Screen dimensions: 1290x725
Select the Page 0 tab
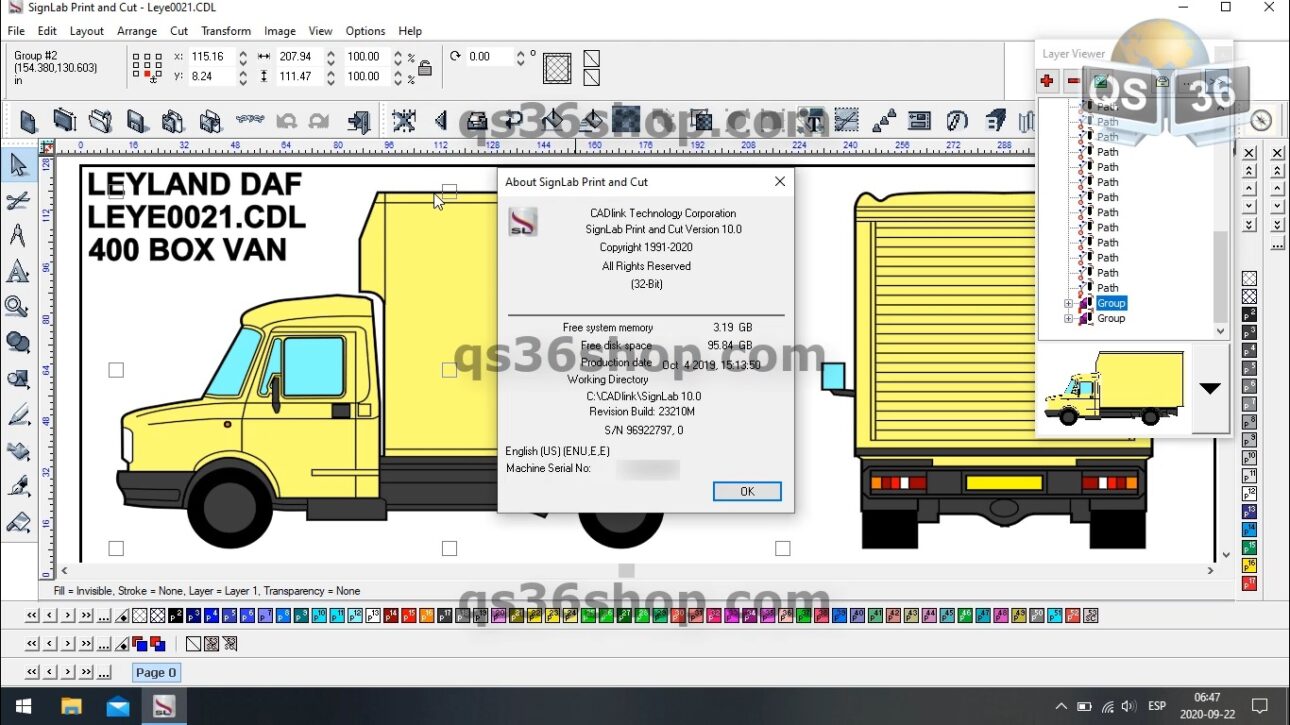coord(156,672)
